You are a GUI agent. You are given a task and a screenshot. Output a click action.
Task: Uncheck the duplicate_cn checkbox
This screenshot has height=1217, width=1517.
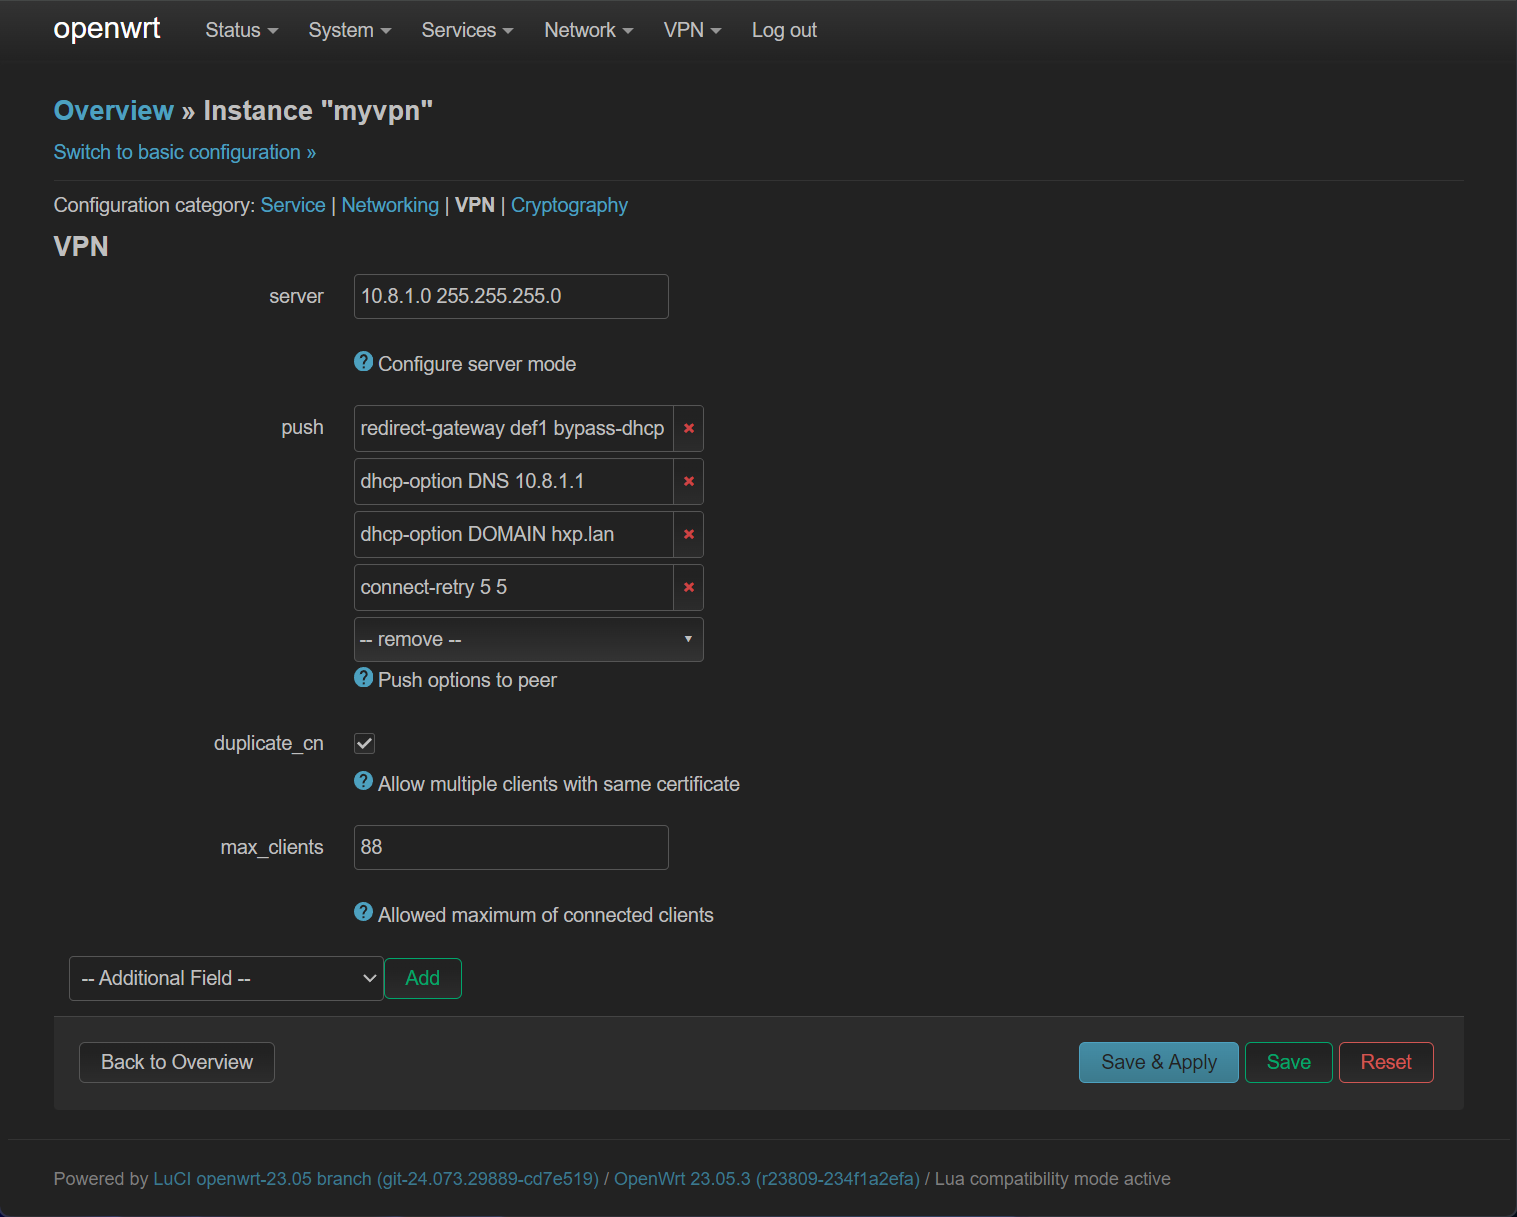click(x=365, y=743)
